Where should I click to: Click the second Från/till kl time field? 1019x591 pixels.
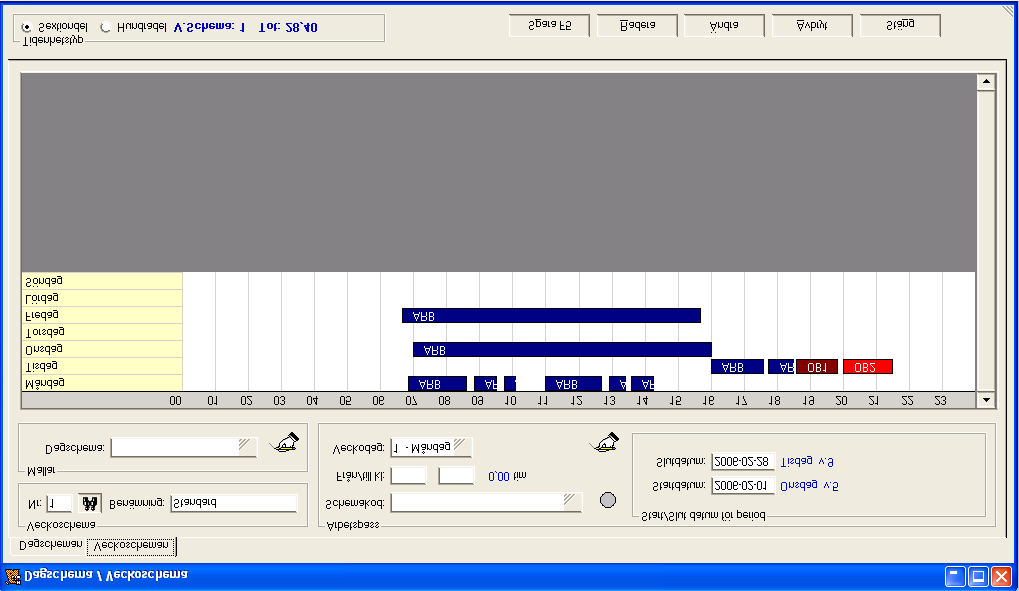click(456, 476)
